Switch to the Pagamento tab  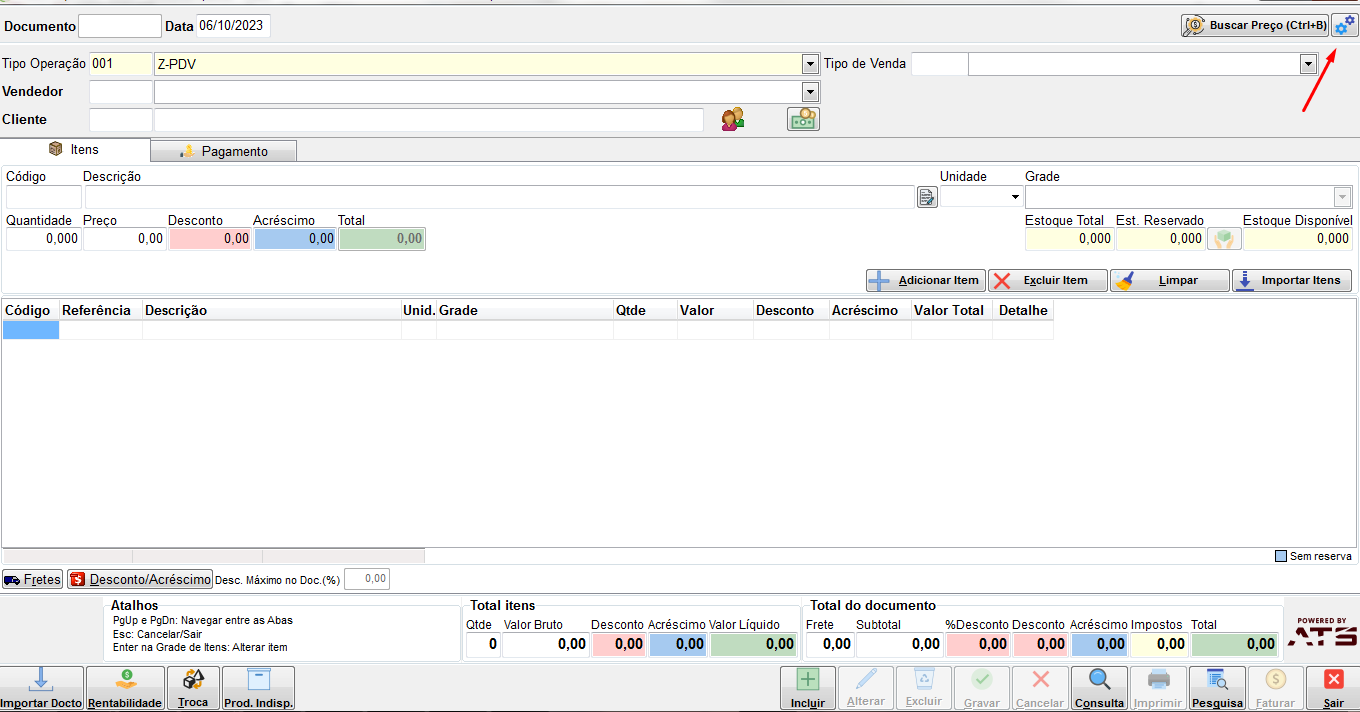[x=224, y=151]
